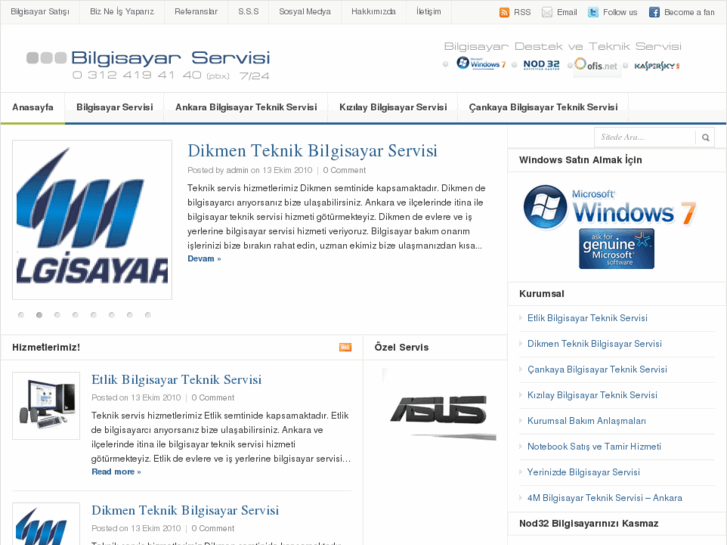Click the Bilgisayar Servisi site logo
The height and width of the screenshot is (545, 727).
pyautogui.click(x=148, y=64)
